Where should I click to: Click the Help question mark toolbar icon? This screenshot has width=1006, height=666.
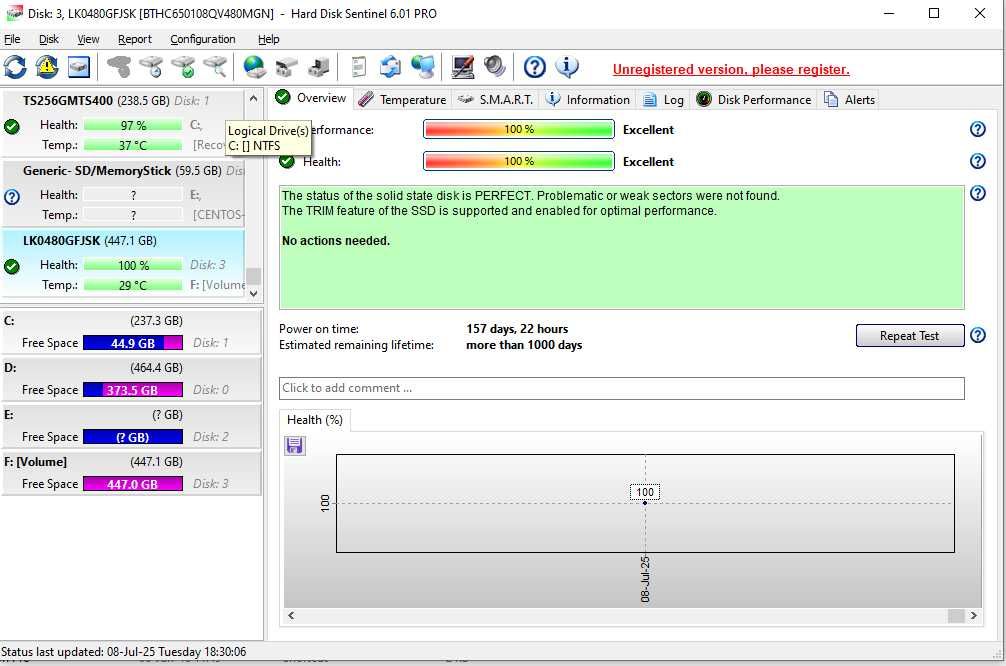coord(534,67)
